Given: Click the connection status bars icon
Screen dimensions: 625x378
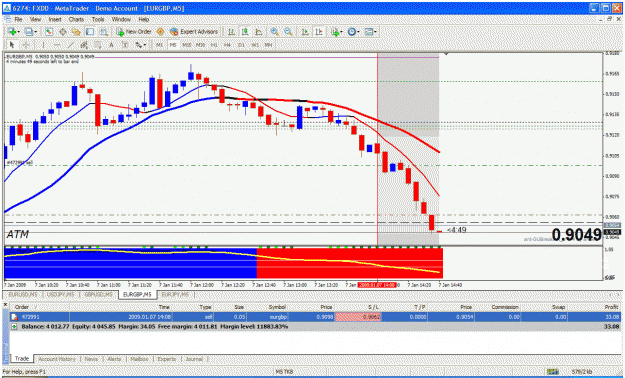Looking at the screenshot, I should point(552,372).
